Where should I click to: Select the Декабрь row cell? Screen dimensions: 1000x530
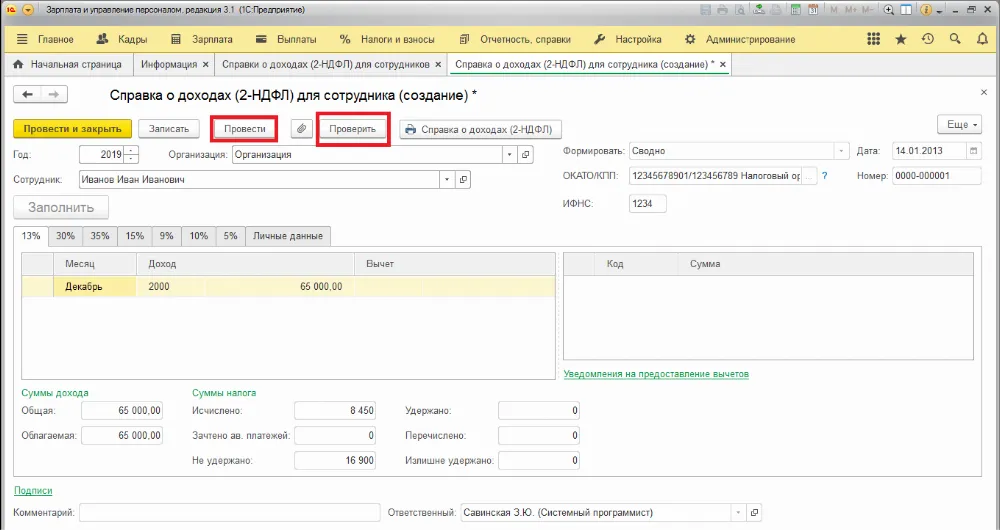point(94,286)
